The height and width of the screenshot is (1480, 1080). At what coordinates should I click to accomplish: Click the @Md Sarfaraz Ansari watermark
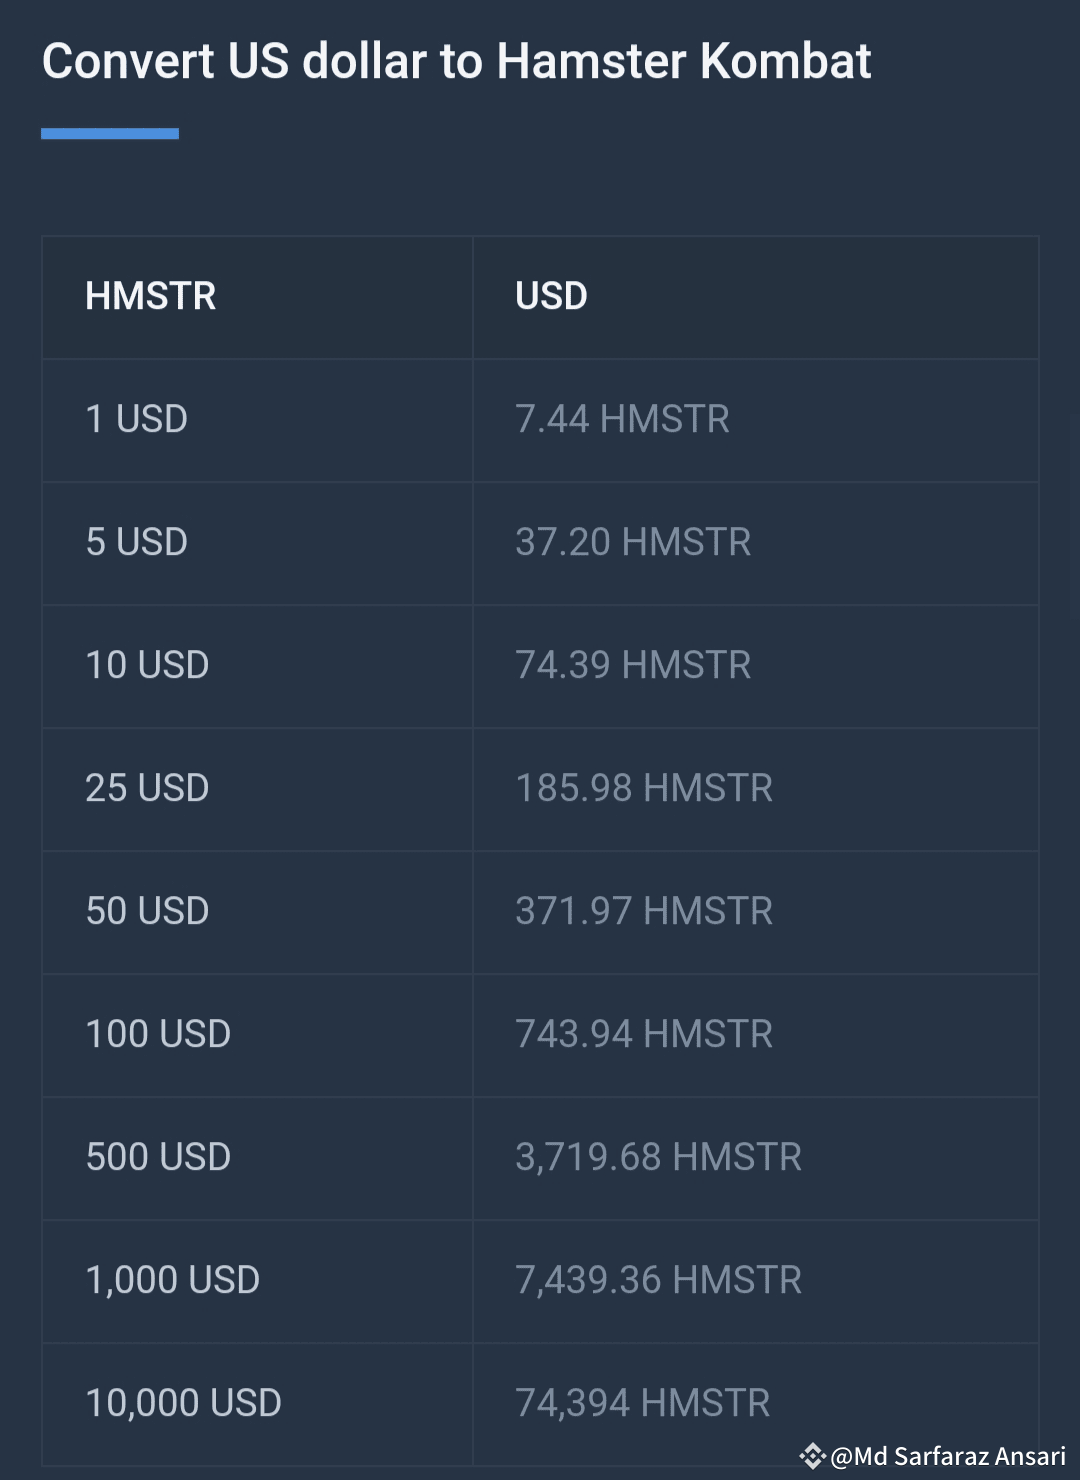pos(948,1456)
